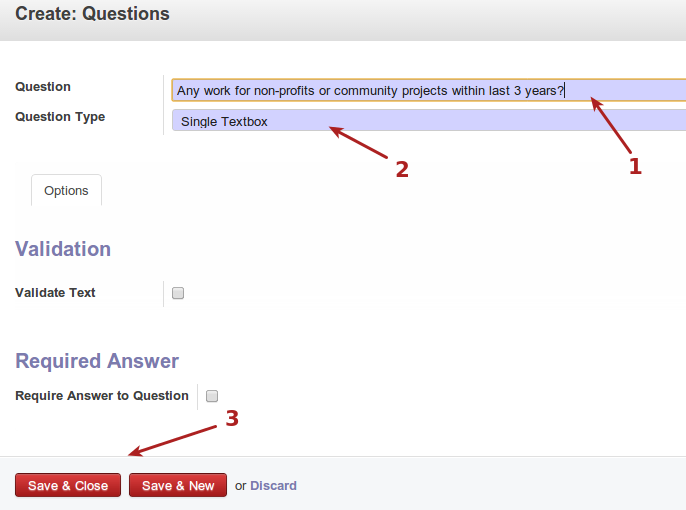This screenshot has width=686, height=510.
Task: Click the Question text input field
Action: click(428, 90)
